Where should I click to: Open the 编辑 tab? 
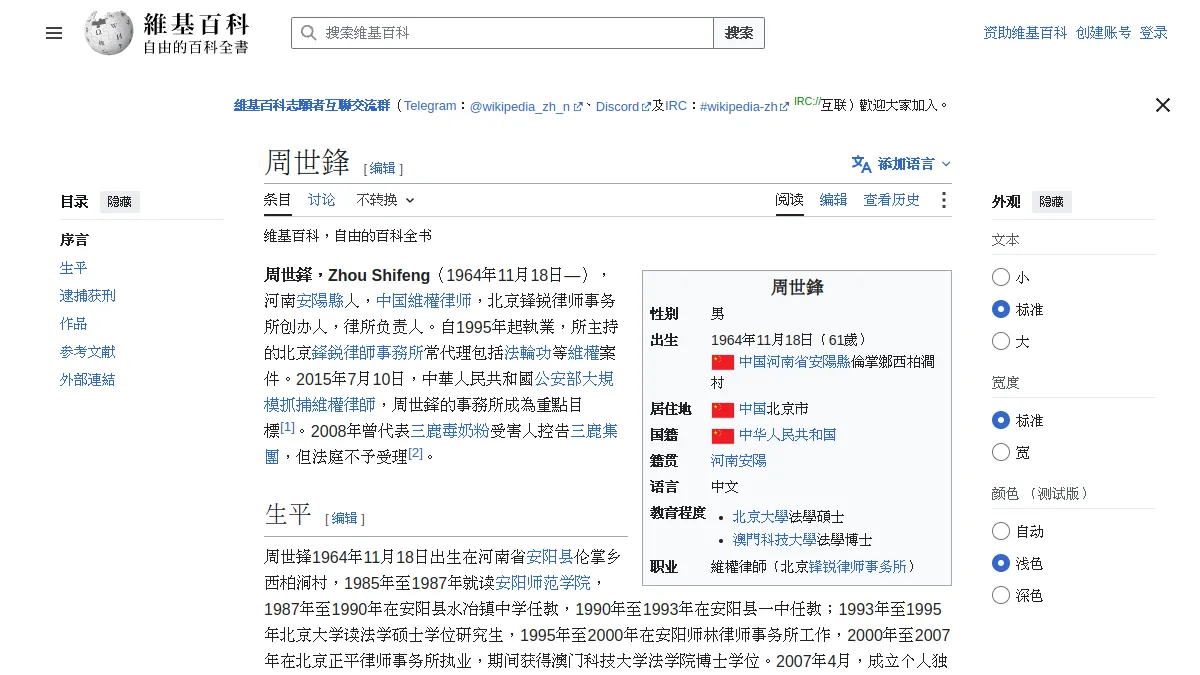[834, 200]
